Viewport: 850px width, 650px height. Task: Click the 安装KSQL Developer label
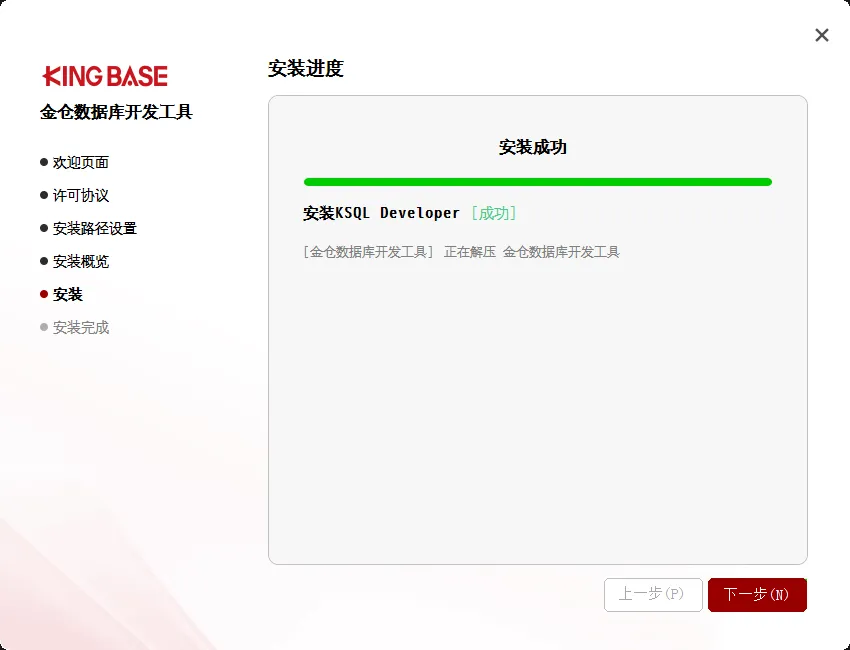pyautogui.click(x=380, y=213)
